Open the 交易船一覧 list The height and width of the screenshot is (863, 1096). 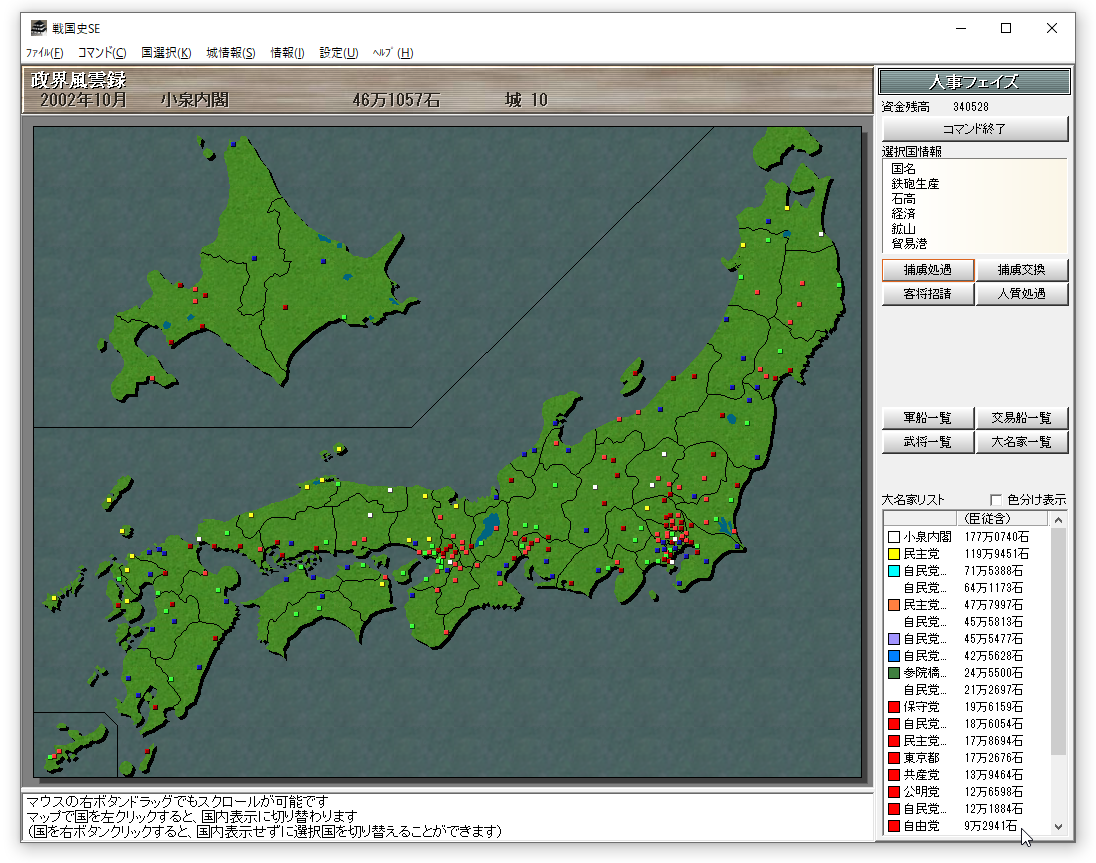[1022, 418]
